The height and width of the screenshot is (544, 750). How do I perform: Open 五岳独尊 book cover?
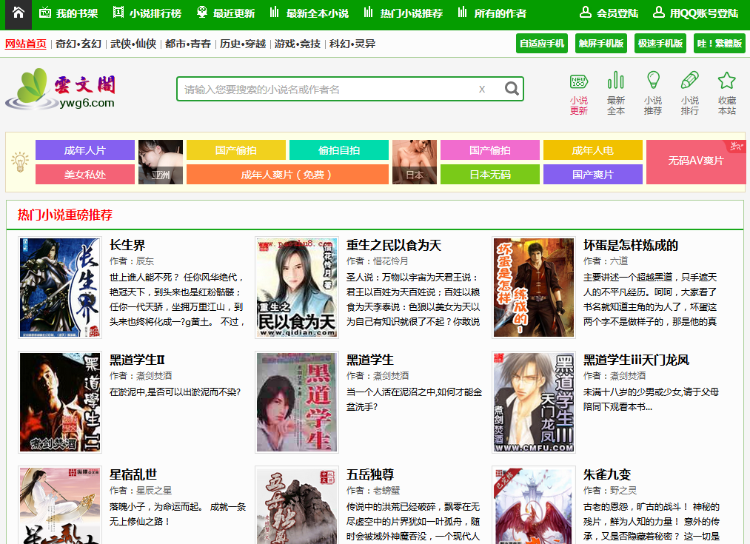297,505
